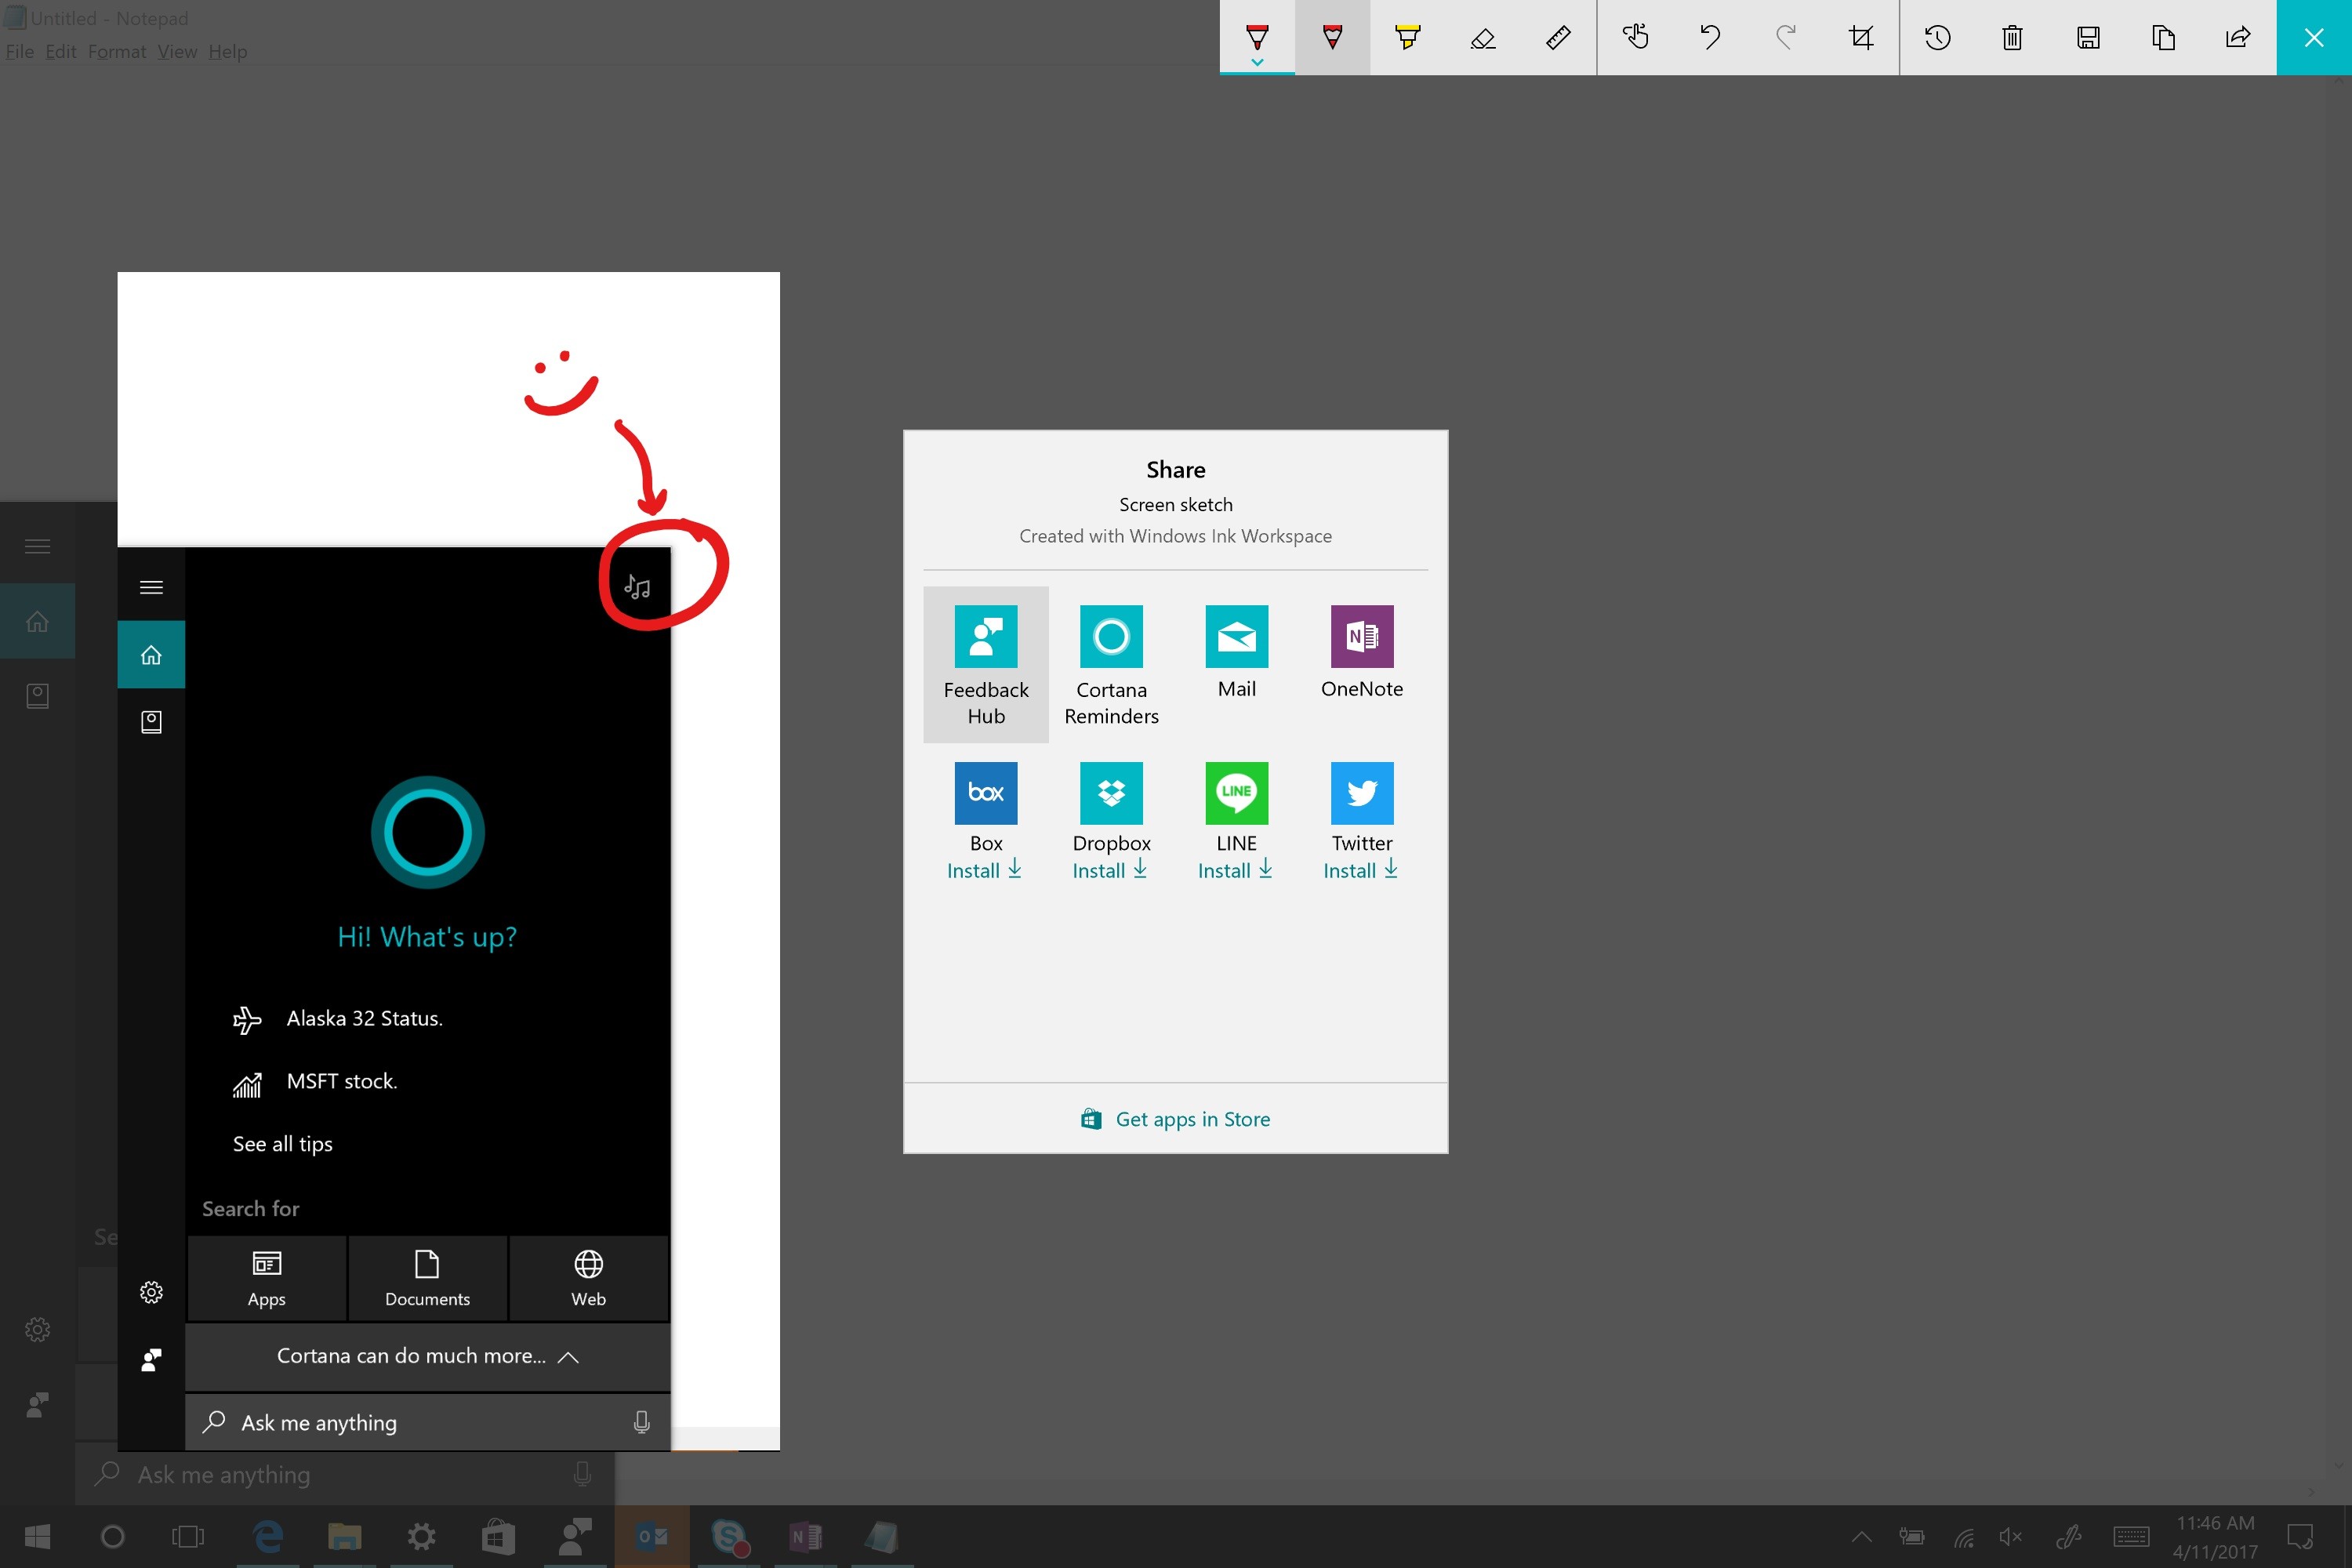Open the Cortana hamburger menu

click(151, 587)
